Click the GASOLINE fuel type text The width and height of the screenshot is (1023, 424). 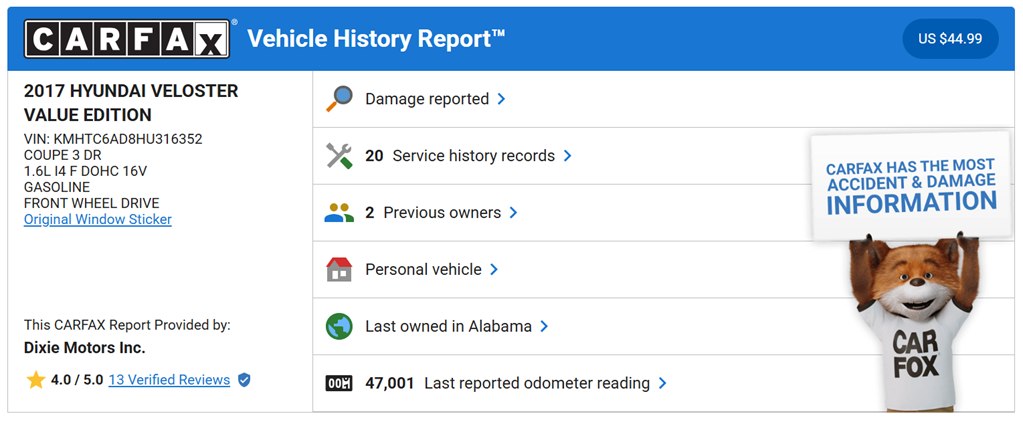point(57,187)
